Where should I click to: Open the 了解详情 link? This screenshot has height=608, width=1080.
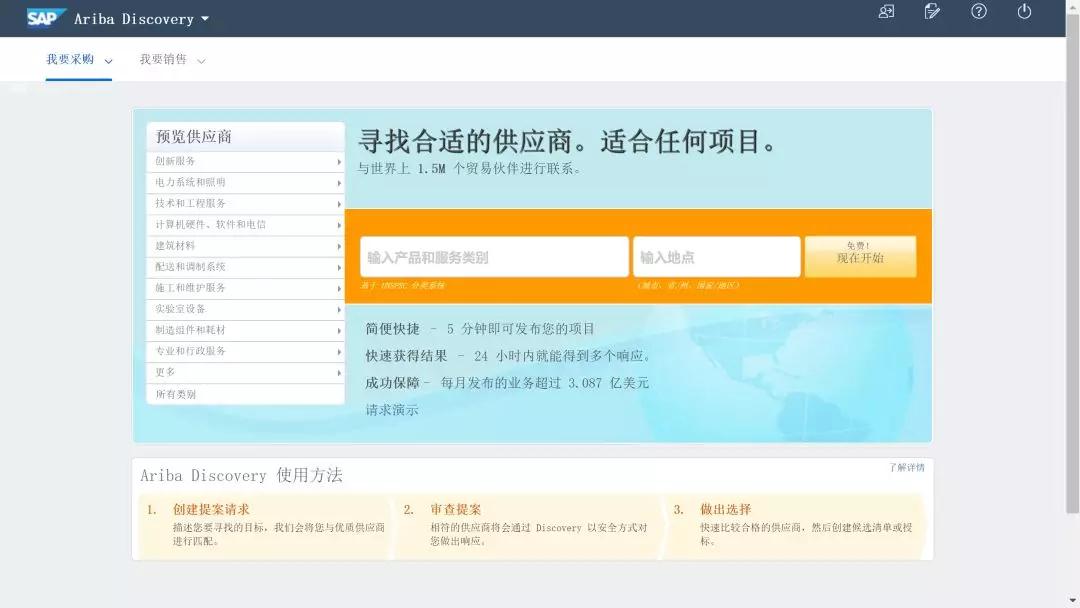click(x=906, y=468)
